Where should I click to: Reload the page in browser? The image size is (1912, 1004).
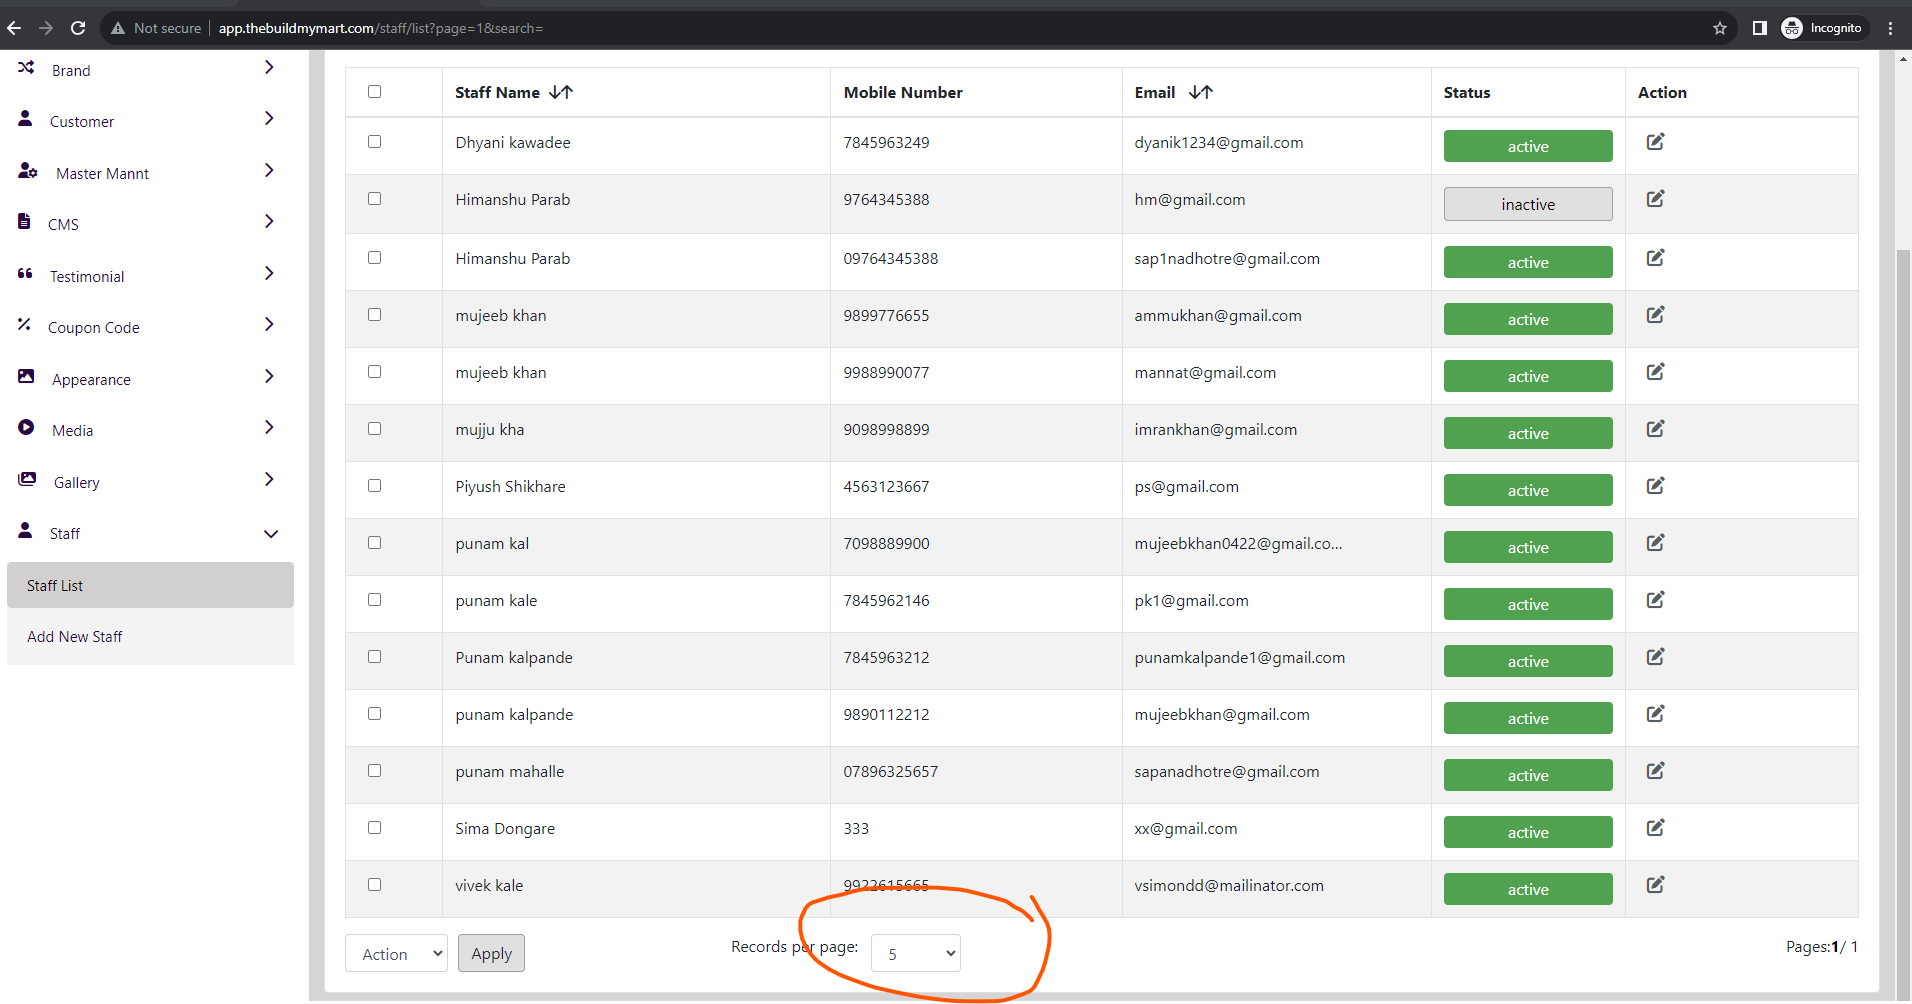point(78,28)
